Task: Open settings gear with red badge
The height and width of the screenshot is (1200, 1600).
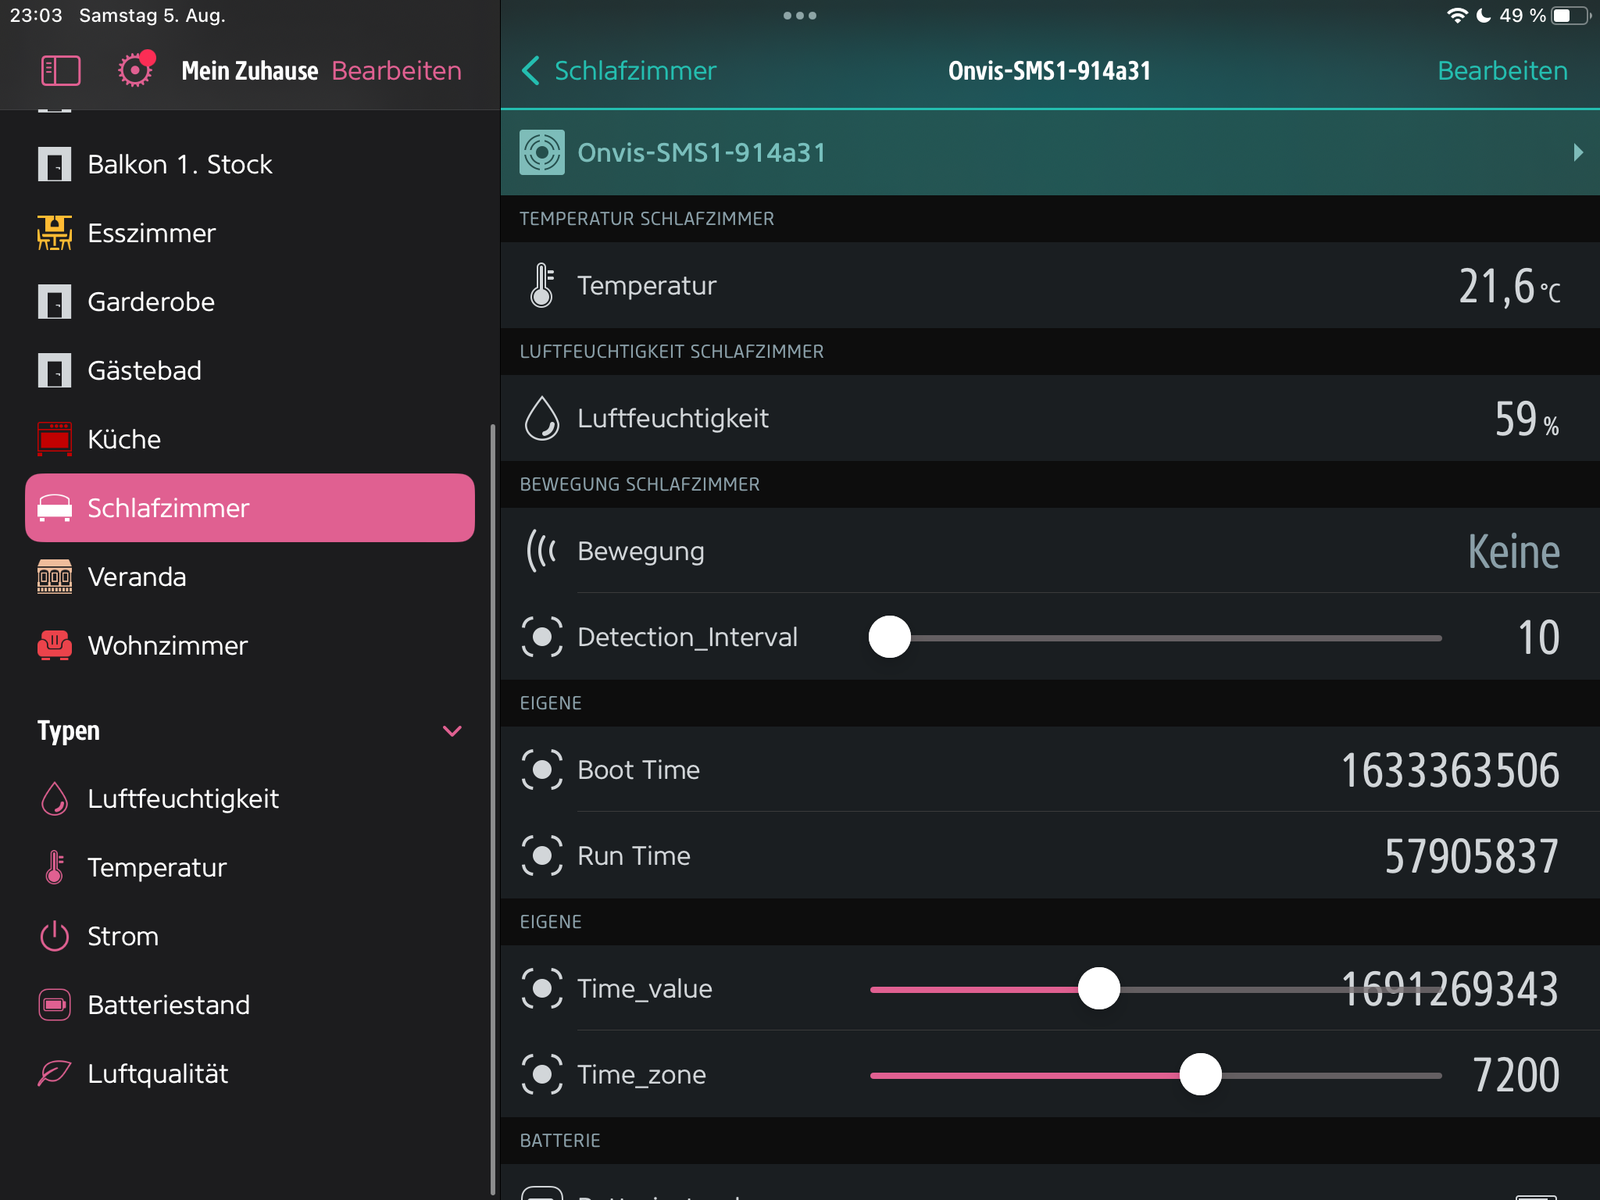Action: point(135,70)
